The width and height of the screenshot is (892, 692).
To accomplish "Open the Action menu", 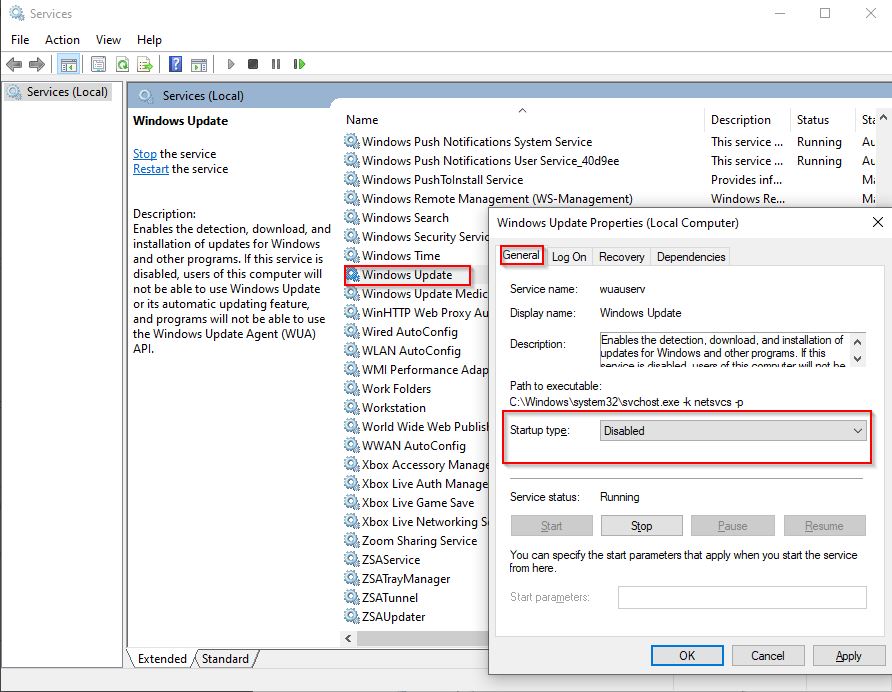I will 62,40.
